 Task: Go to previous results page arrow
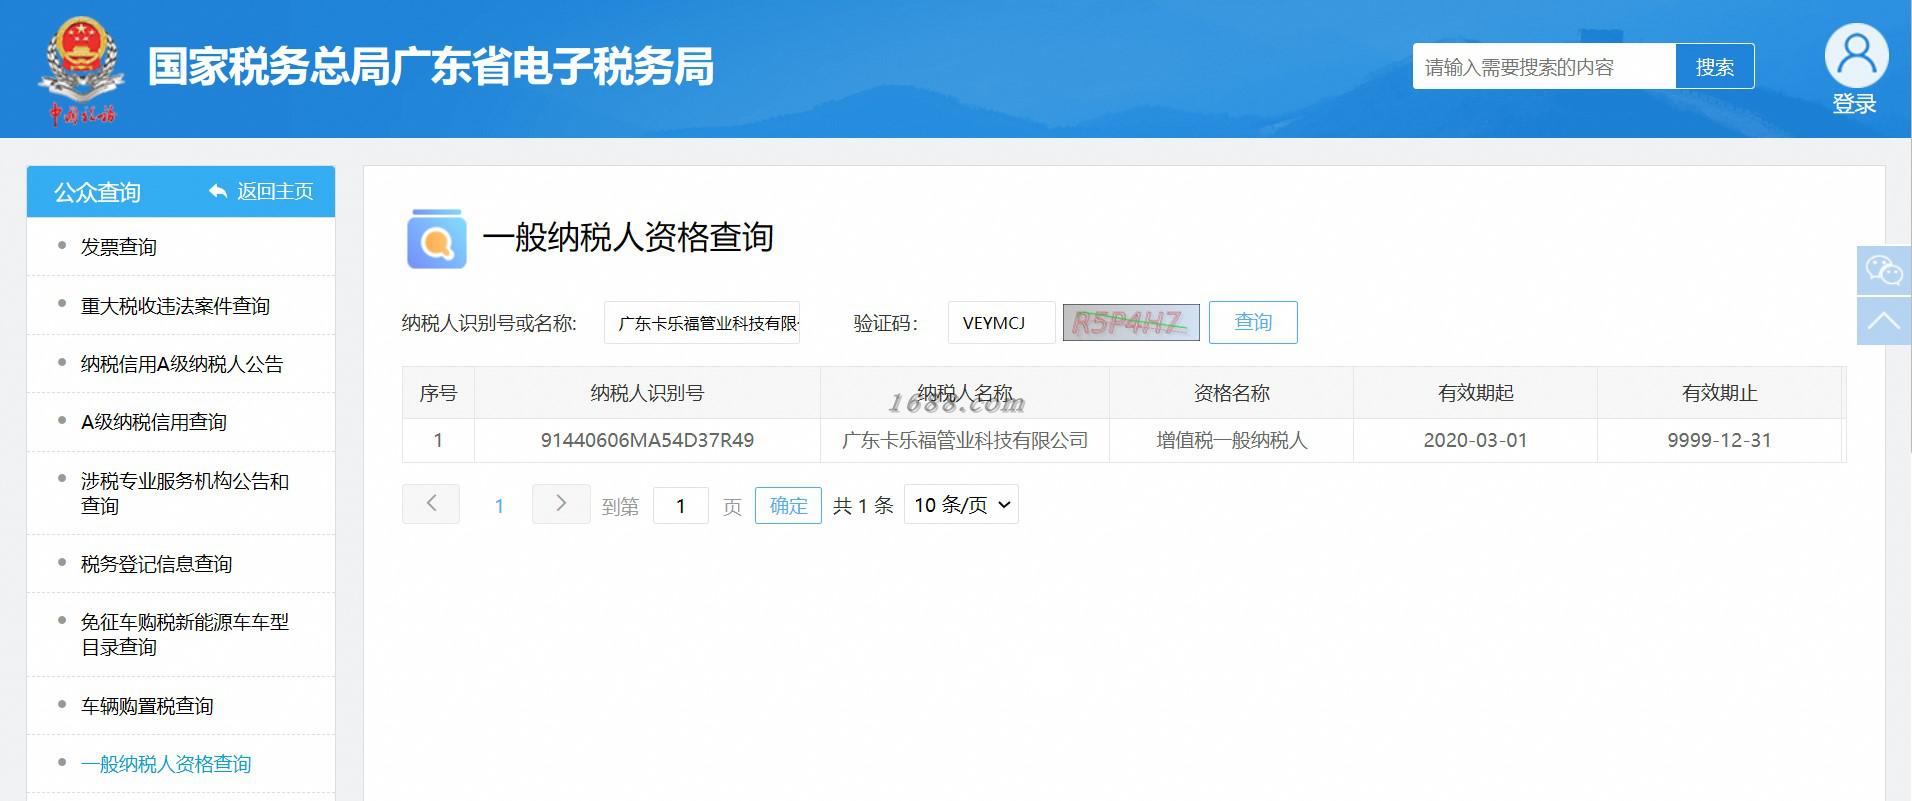pyautogui.click(x=431, y=504)
